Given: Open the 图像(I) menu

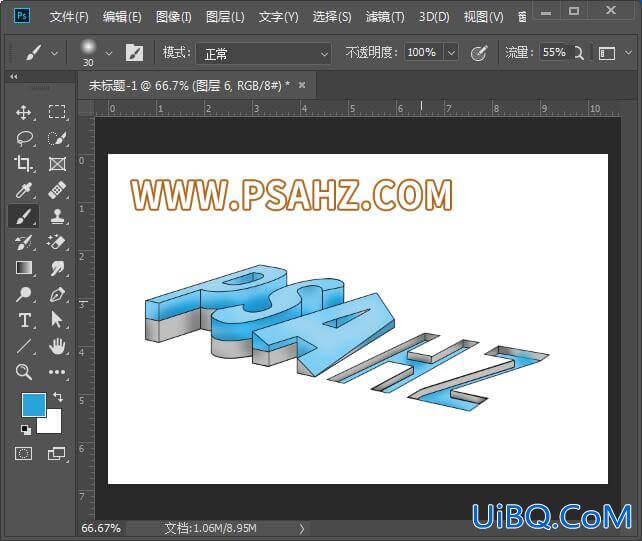Looking at the screenshot, I should (174, 17).
